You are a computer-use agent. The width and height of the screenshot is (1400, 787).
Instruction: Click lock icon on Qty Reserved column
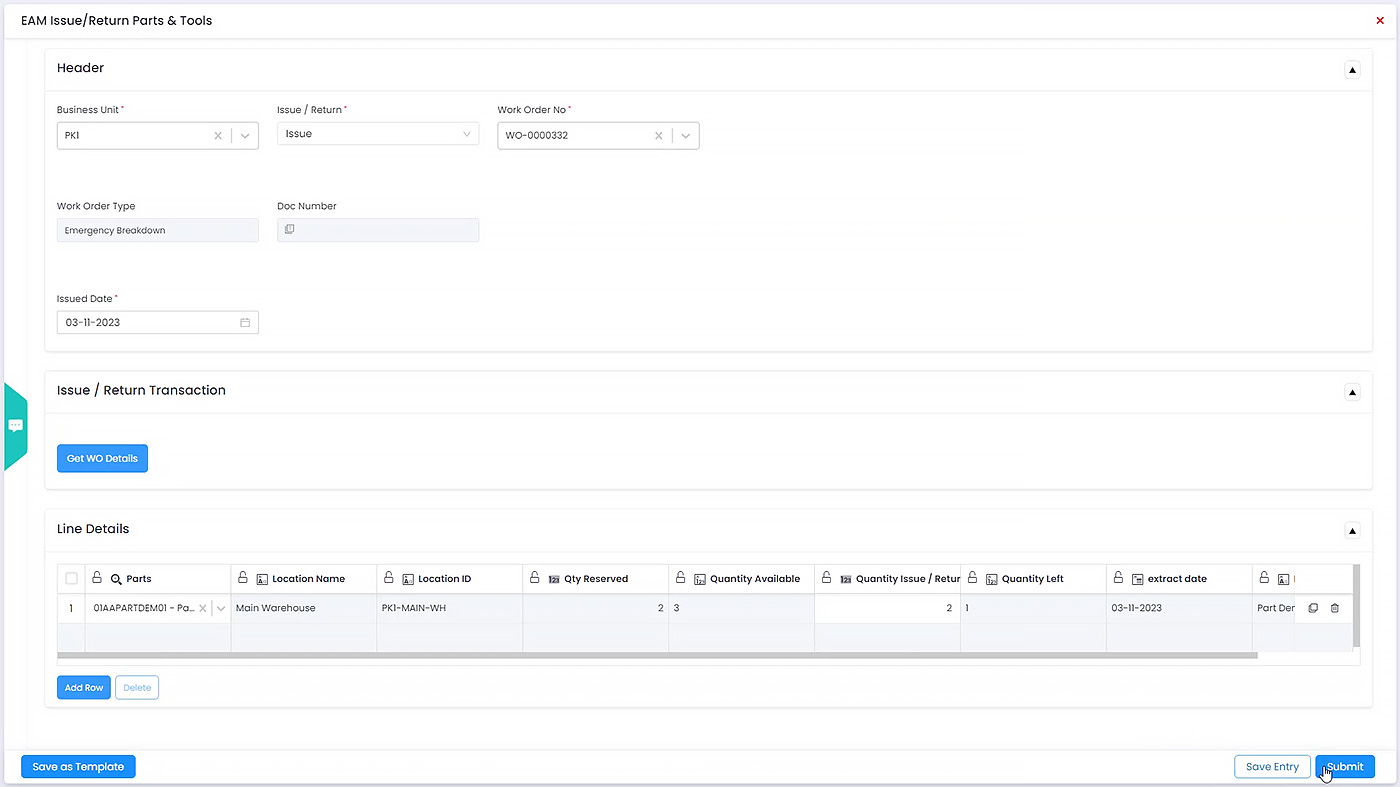point(535,578)
